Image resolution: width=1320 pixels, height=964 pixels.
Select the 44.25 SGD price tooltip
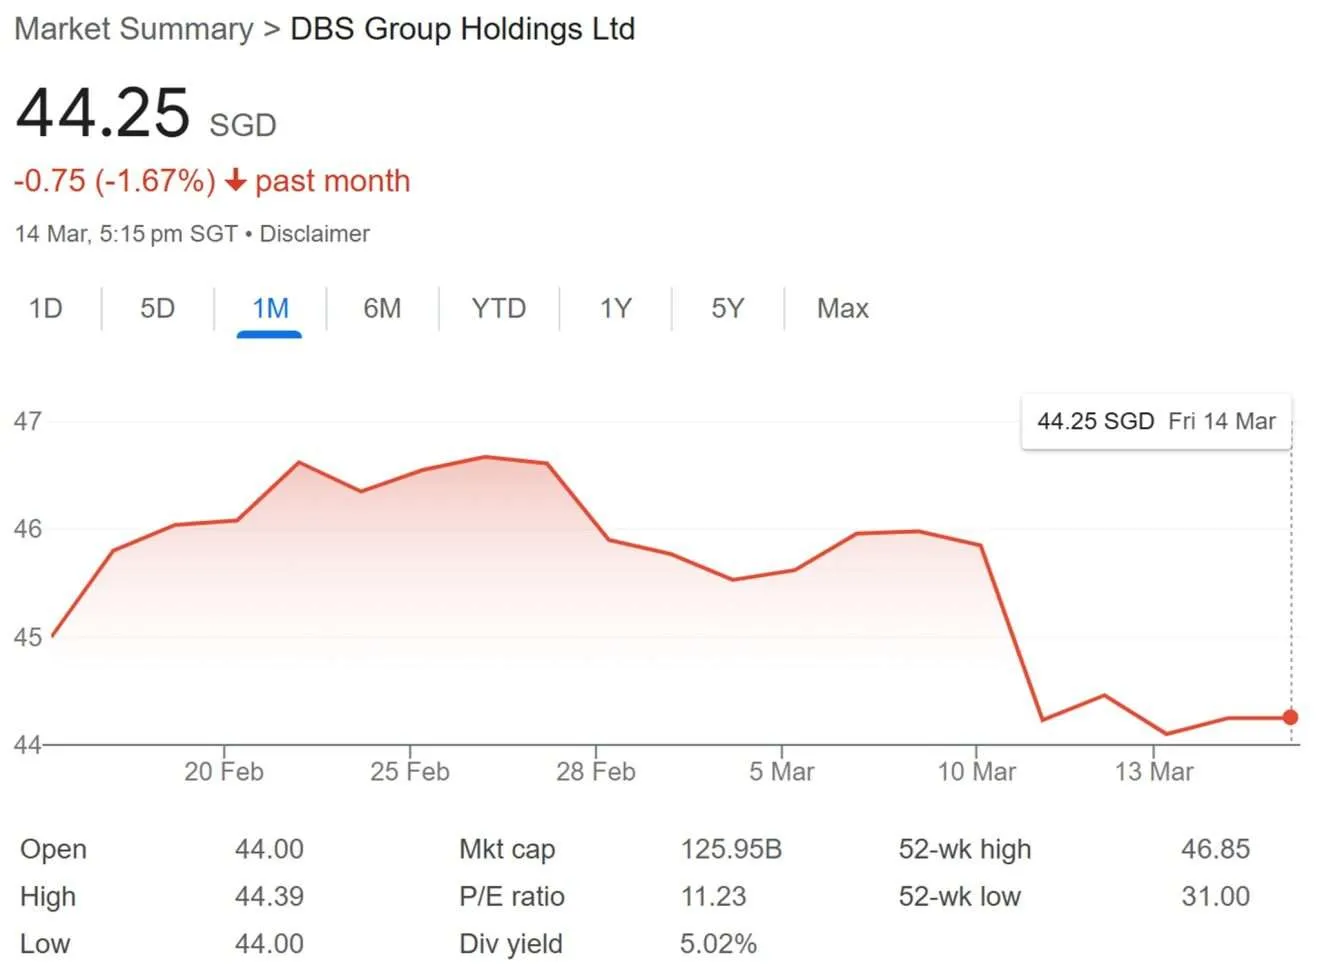pyautogui.click(x=1155, y=421)
